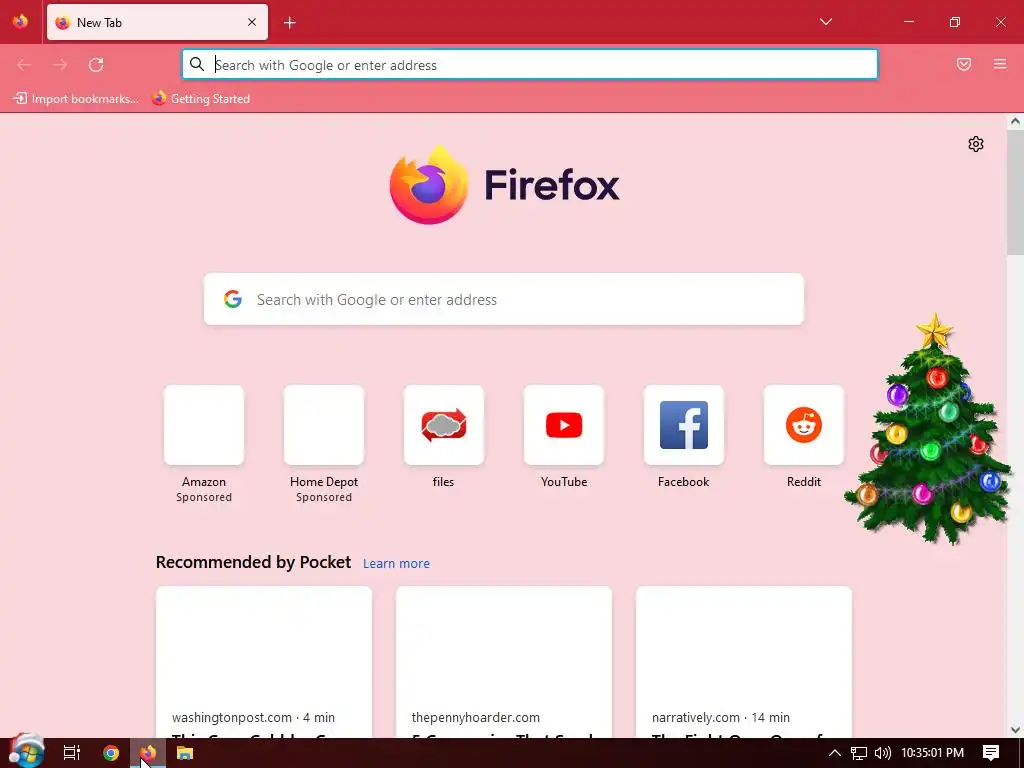Click the Firefox View icon in tab strip

click(x=20, y=22)
